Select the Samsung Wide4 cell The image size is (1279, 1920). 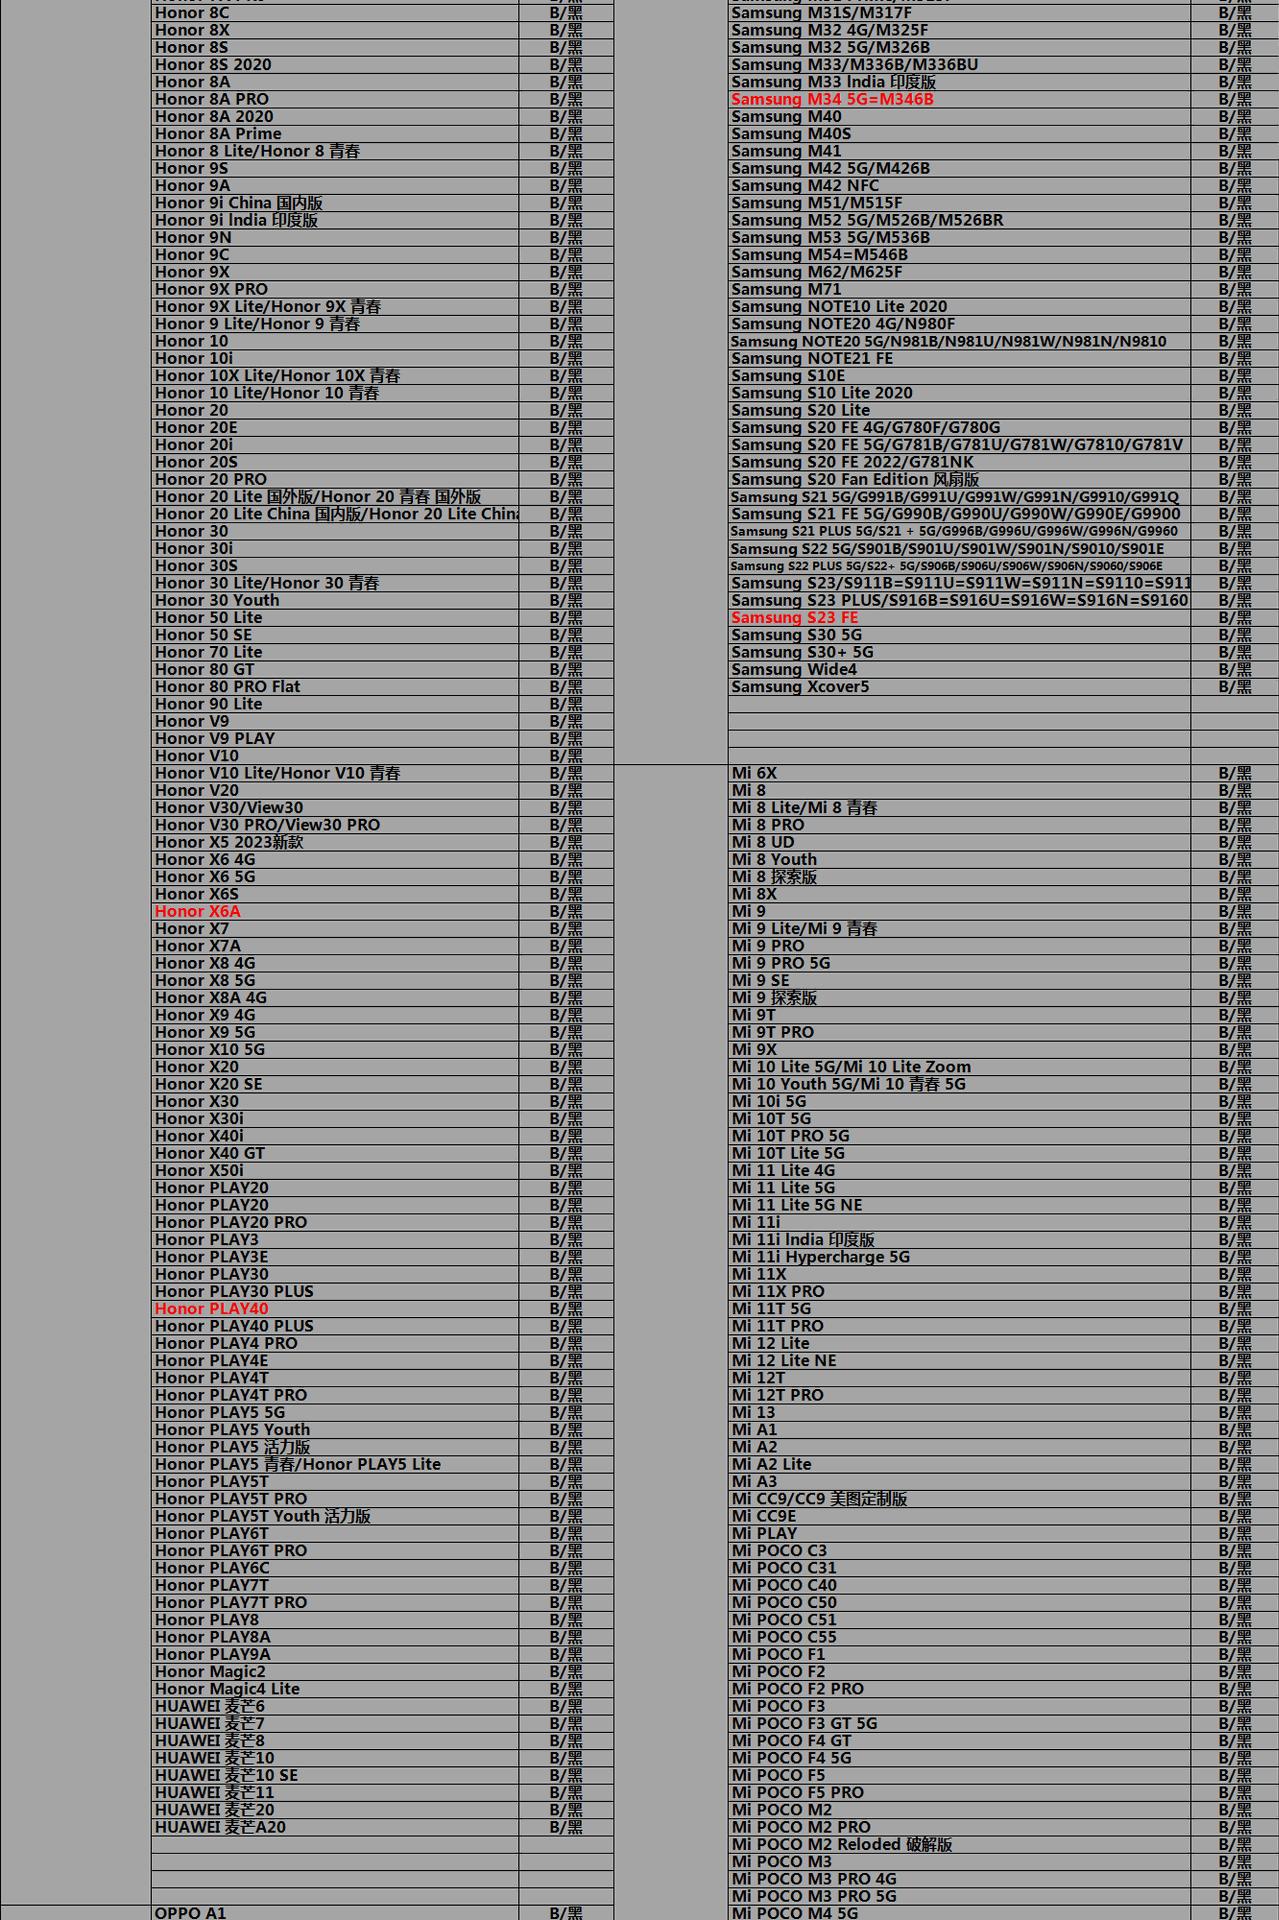tap(794, 669)
